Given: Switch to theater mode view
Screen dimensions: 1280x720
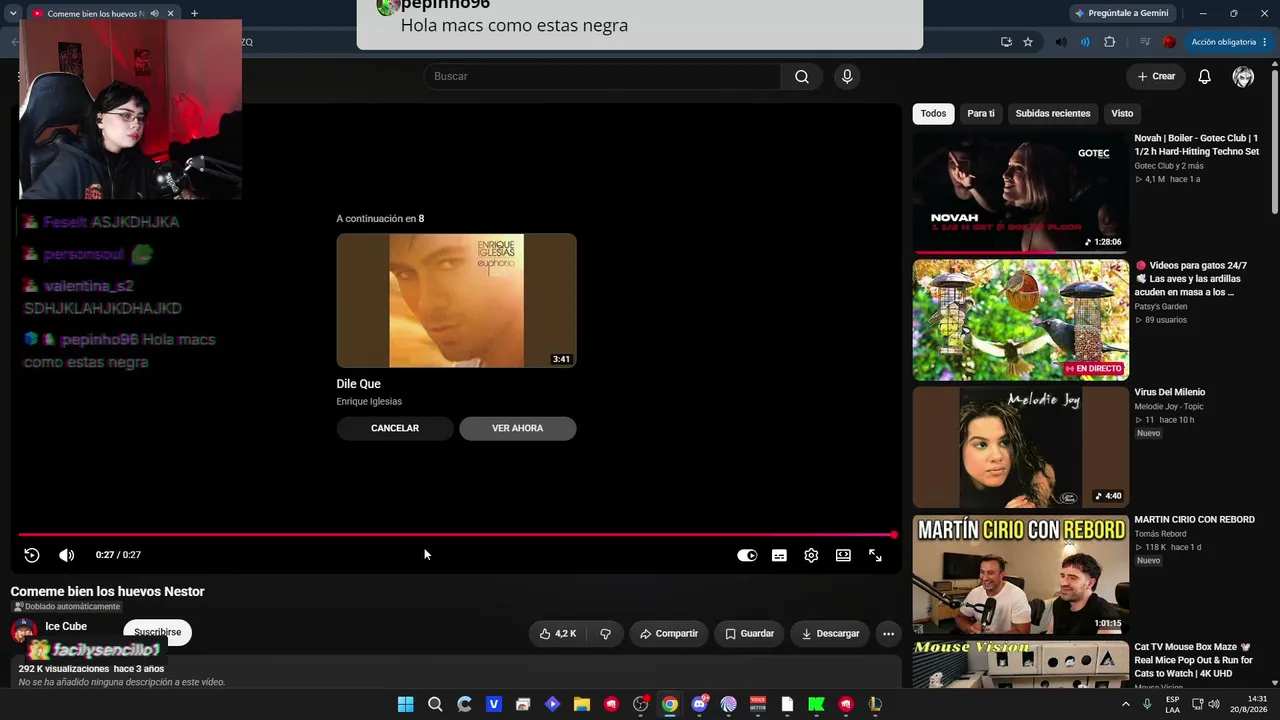Looking at the screenshot, I should (x=843, y=555).
